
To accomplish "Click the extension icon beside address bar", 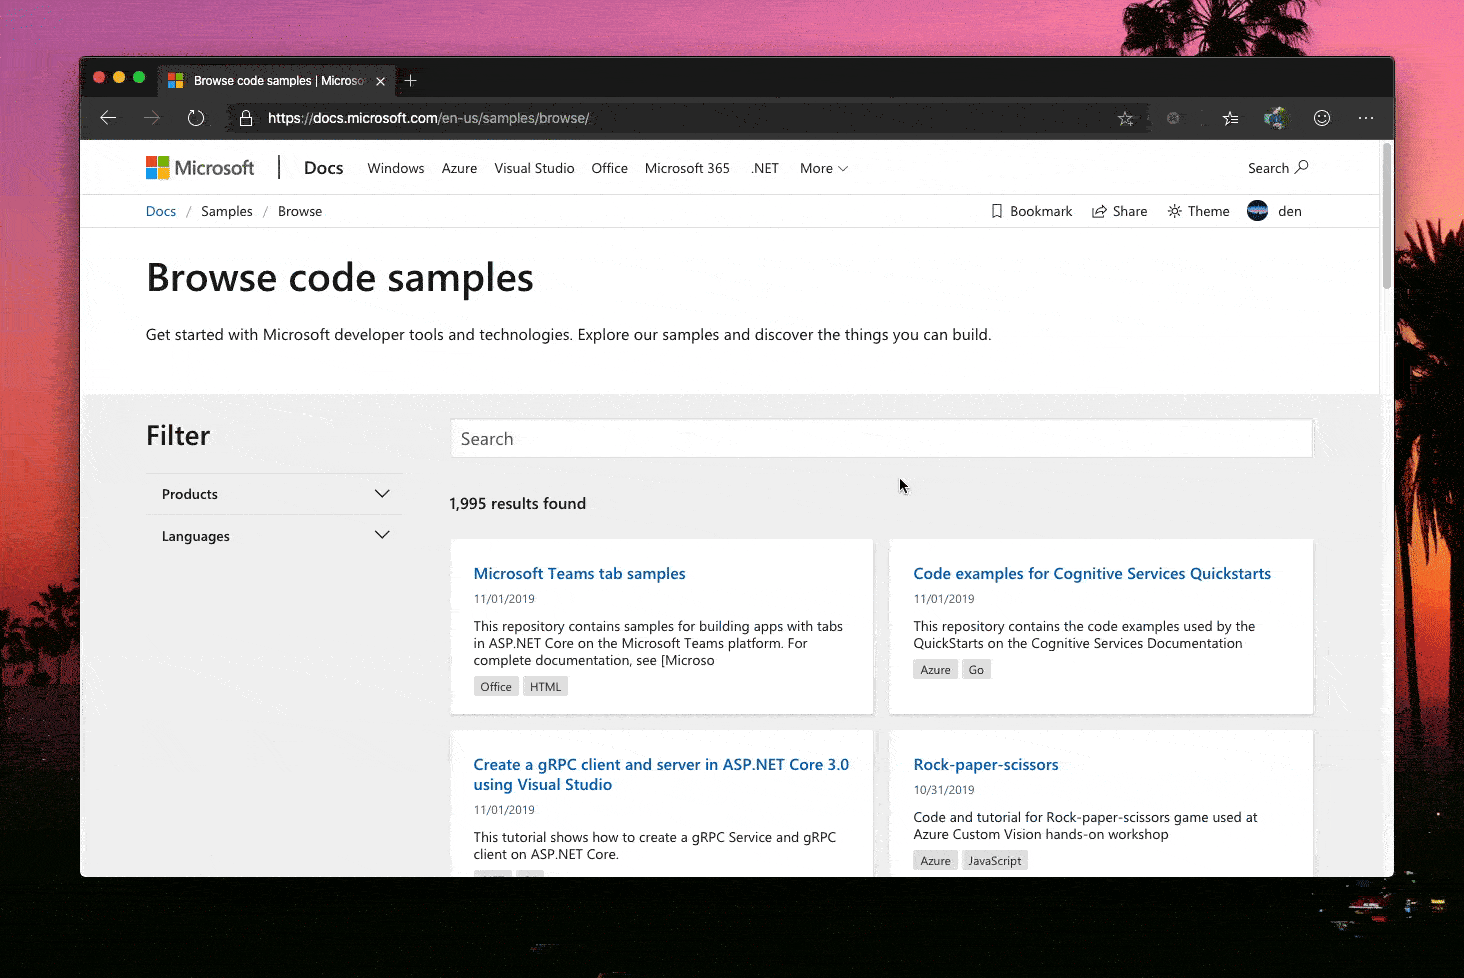I will pyautogui.click(x=1173, y=118).
